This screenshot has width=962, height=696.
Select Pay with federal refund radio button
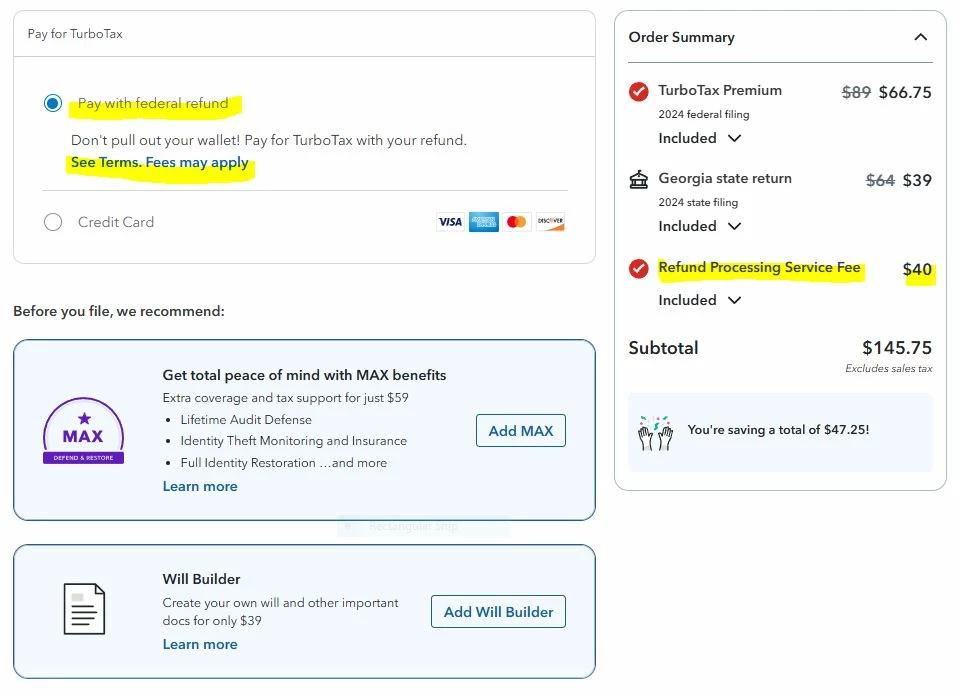coord(53,103)
